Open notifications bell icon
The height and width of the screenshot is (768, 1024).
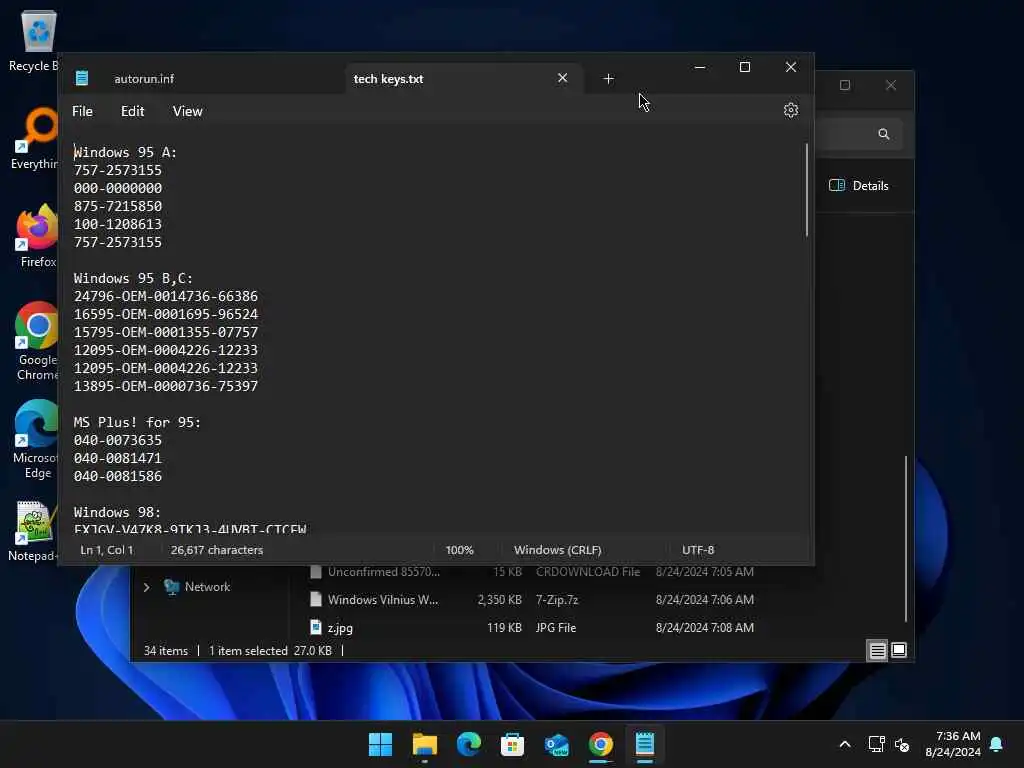coord(996,744)
